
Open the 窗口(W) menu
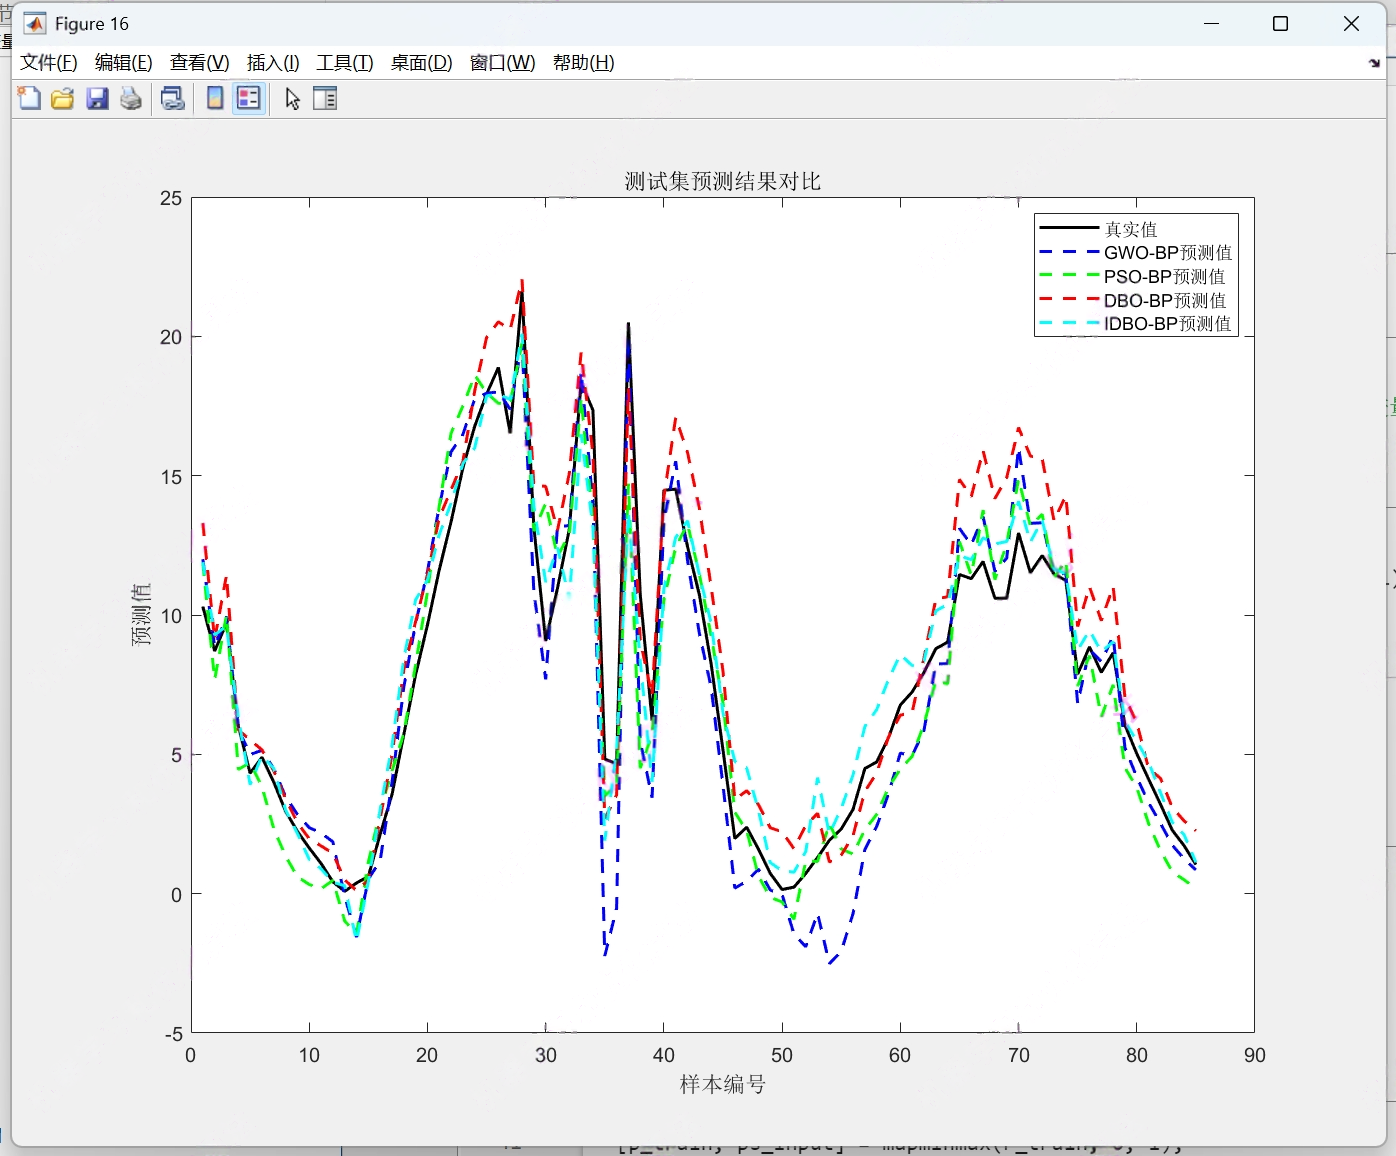[x=503, y=63]
